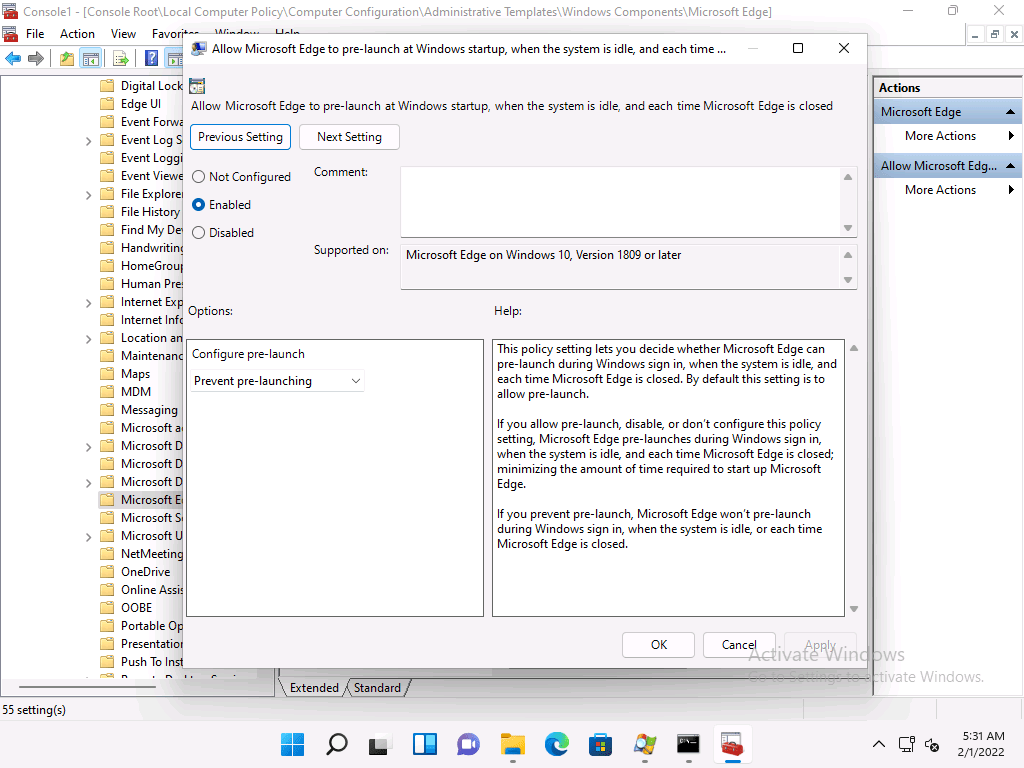Toggle Show/Hide Console Tree toolbar icon
The width and height of the screenshot is (1024, 768).
(91, 58)
